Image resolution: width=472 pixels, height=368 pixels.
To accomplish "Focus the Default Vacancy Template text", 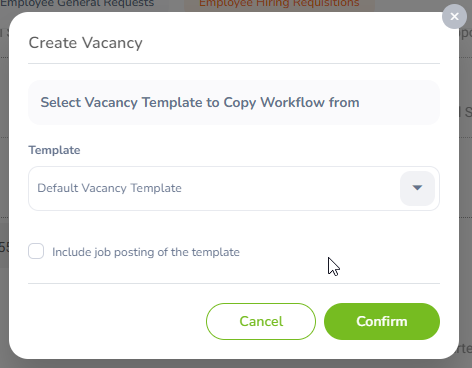I will [x=109, y=188].
